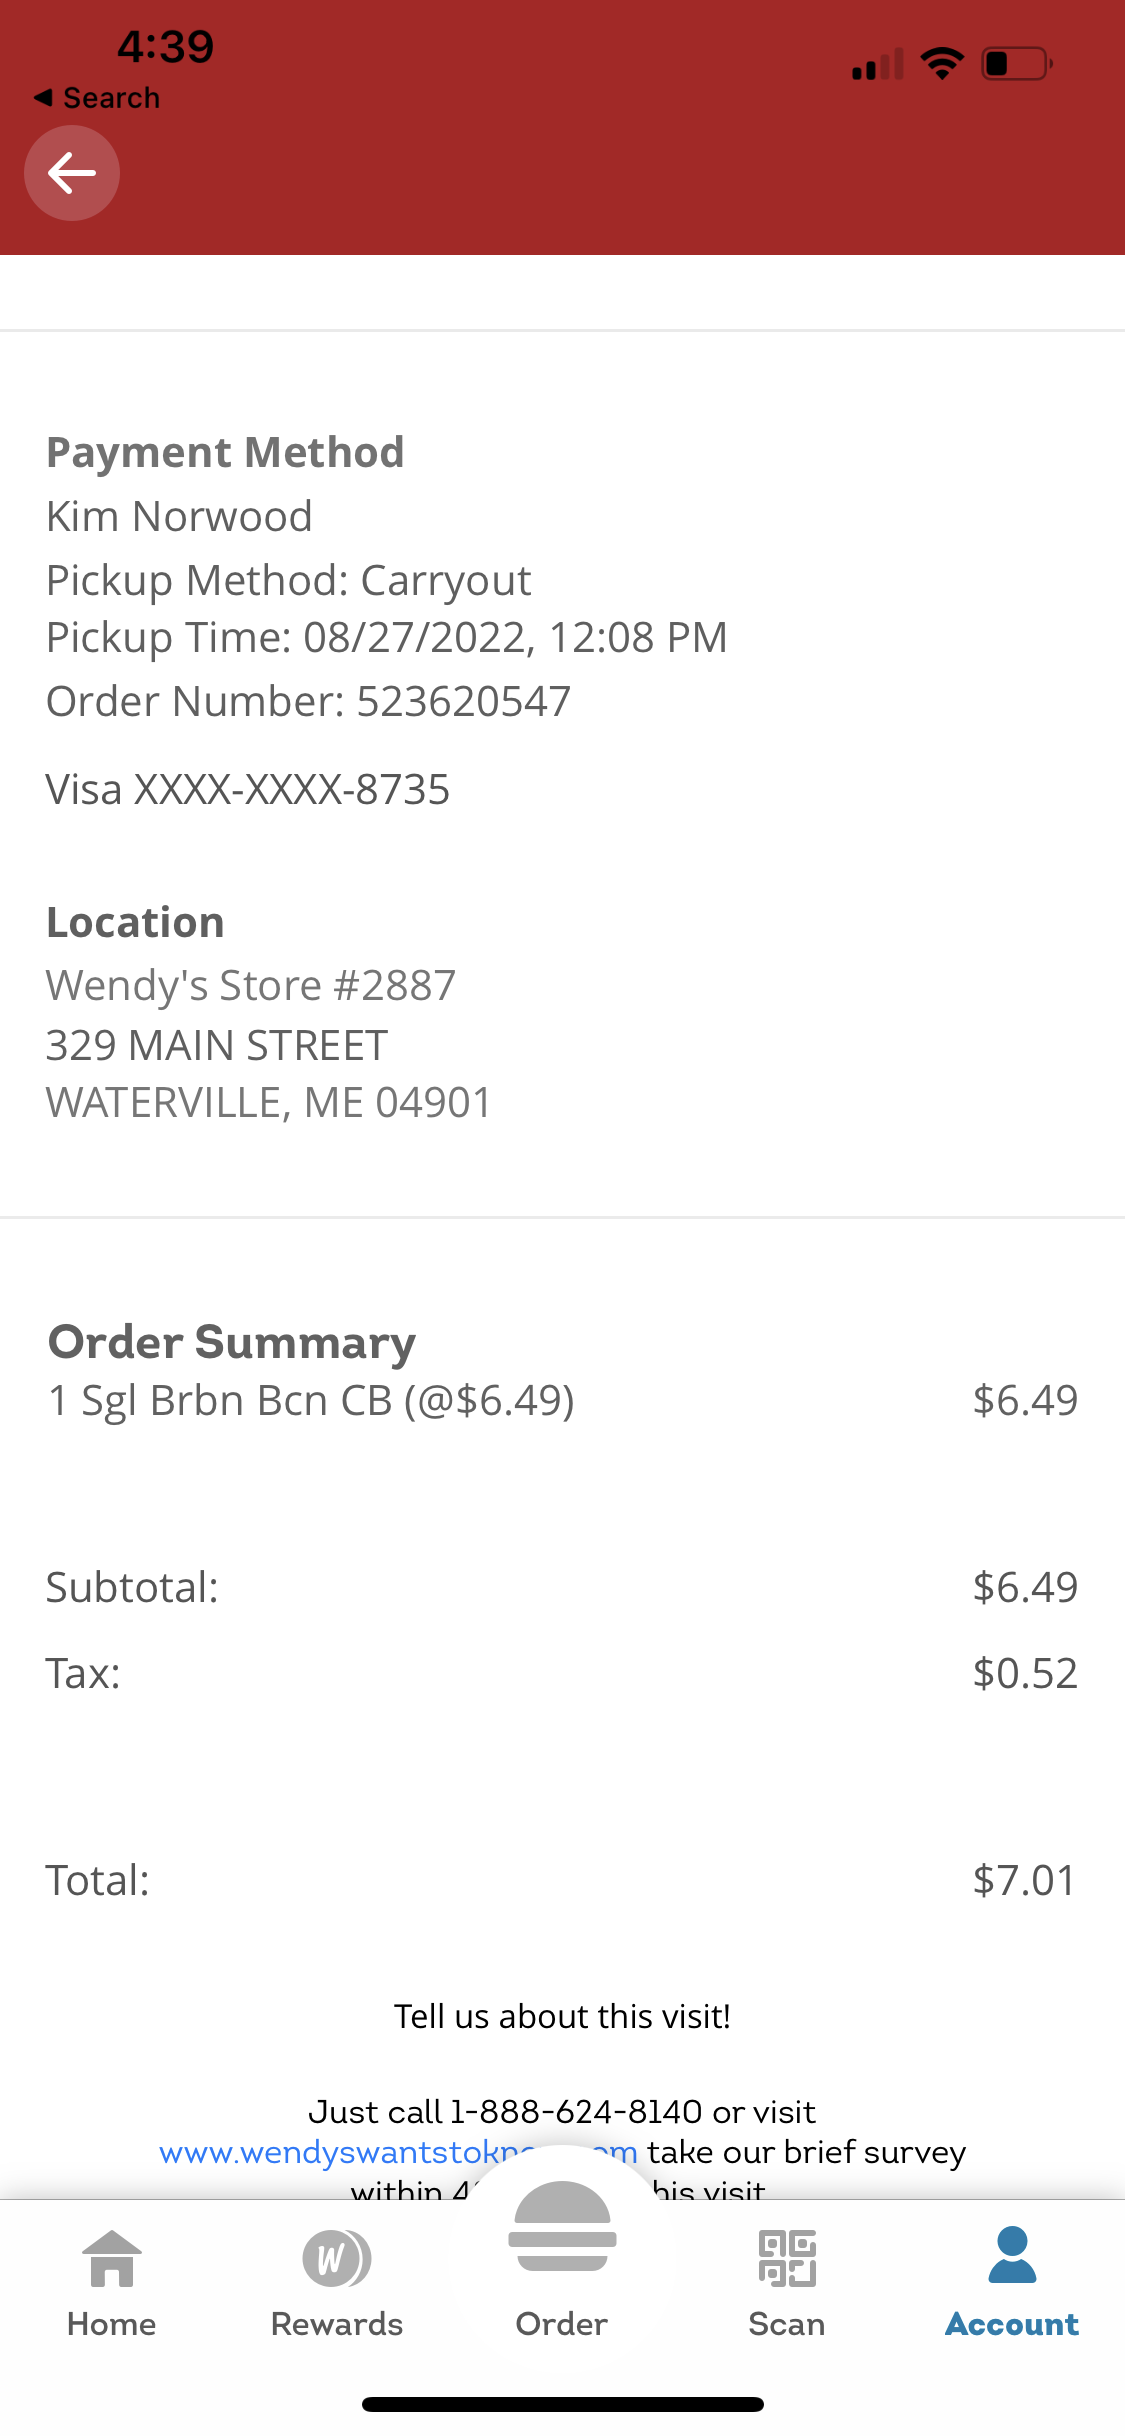Open the Rewards W coin icon
This screenshot has width=1125, height=2436.
tap(336, 2259)
